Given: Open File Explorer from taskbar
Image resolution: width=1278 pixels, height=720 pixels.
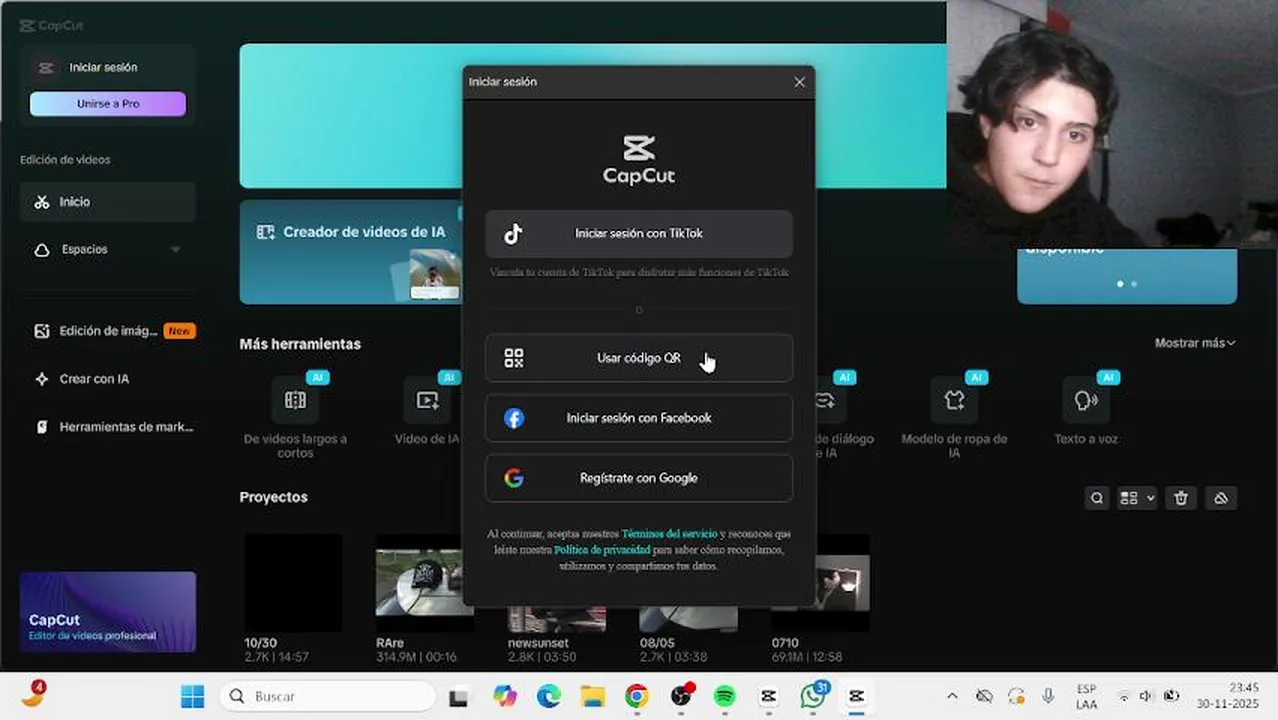Looking at the screenshot, I should [593, 696].
